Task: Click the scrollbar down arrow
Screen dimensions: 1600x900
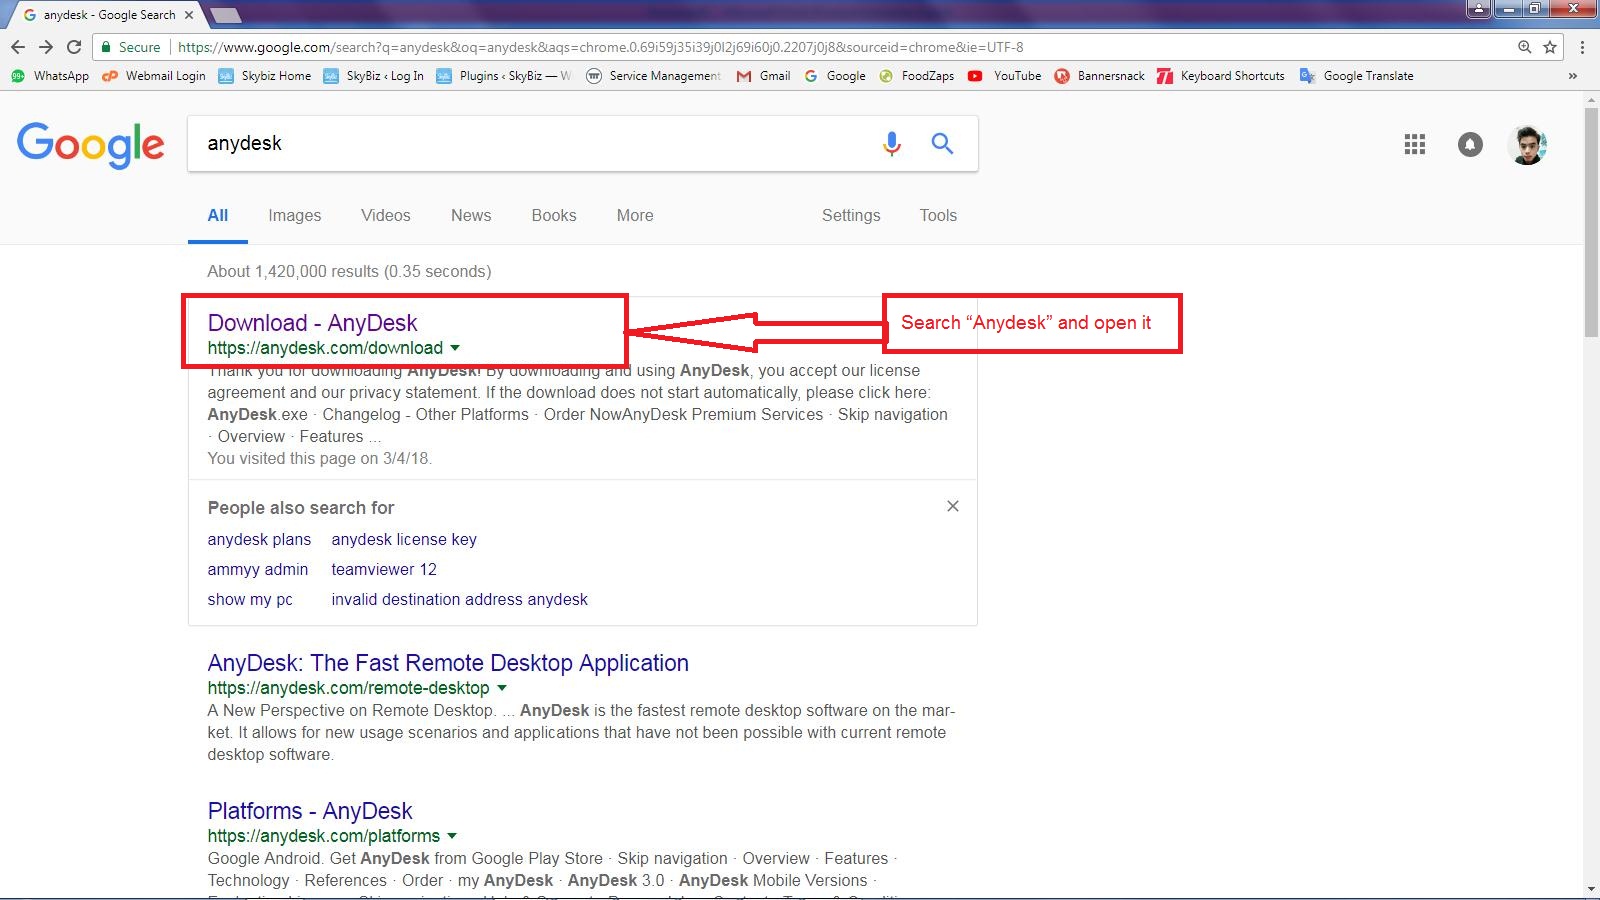Action: tap(1591, 889)
